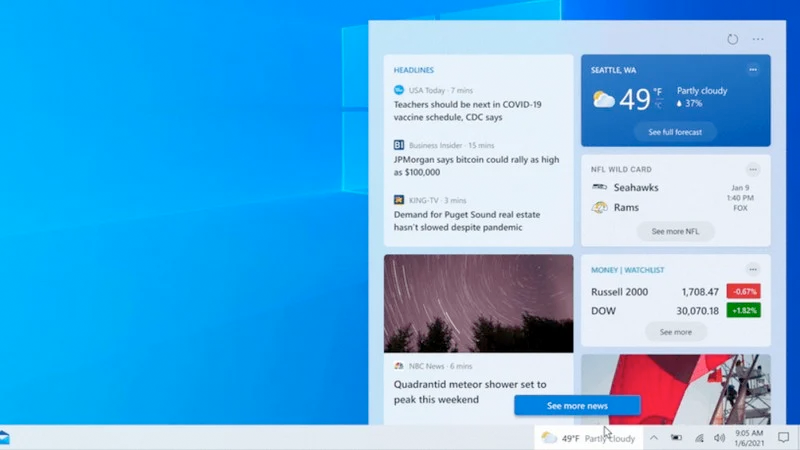Click the Seahawks team logo
Image resolution: width=800 pixels, height=450 pixels.
coord(600,187)
